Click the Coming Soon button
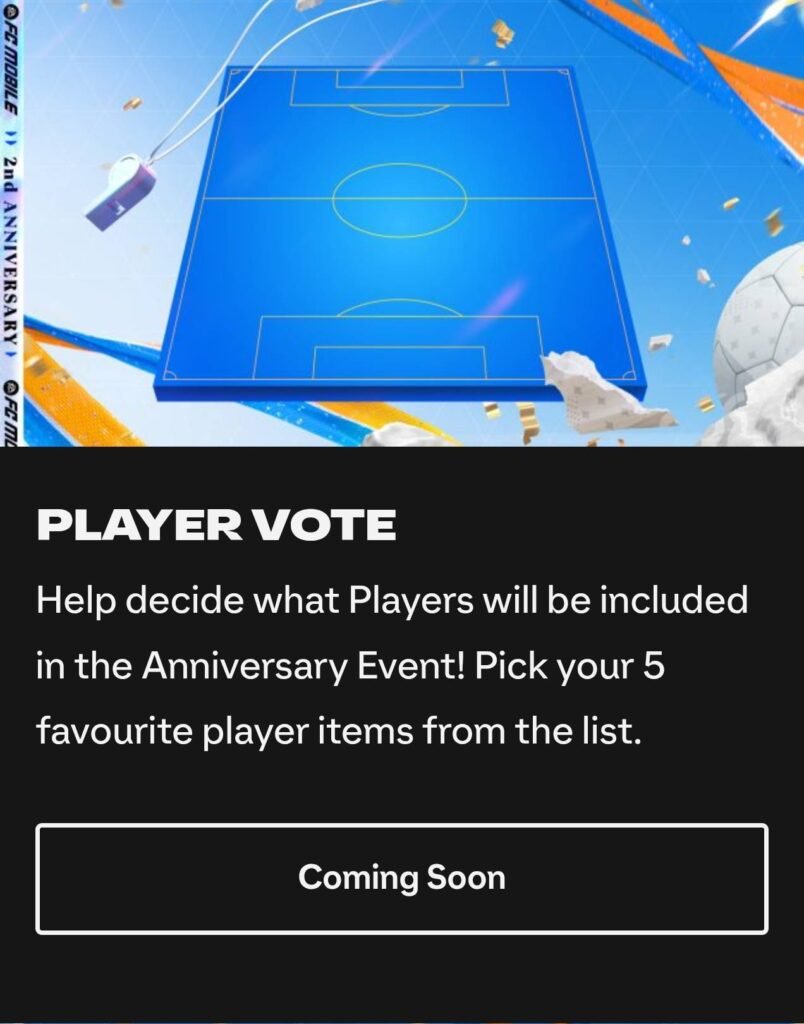 pyautogui.click(x=402, y=878)
